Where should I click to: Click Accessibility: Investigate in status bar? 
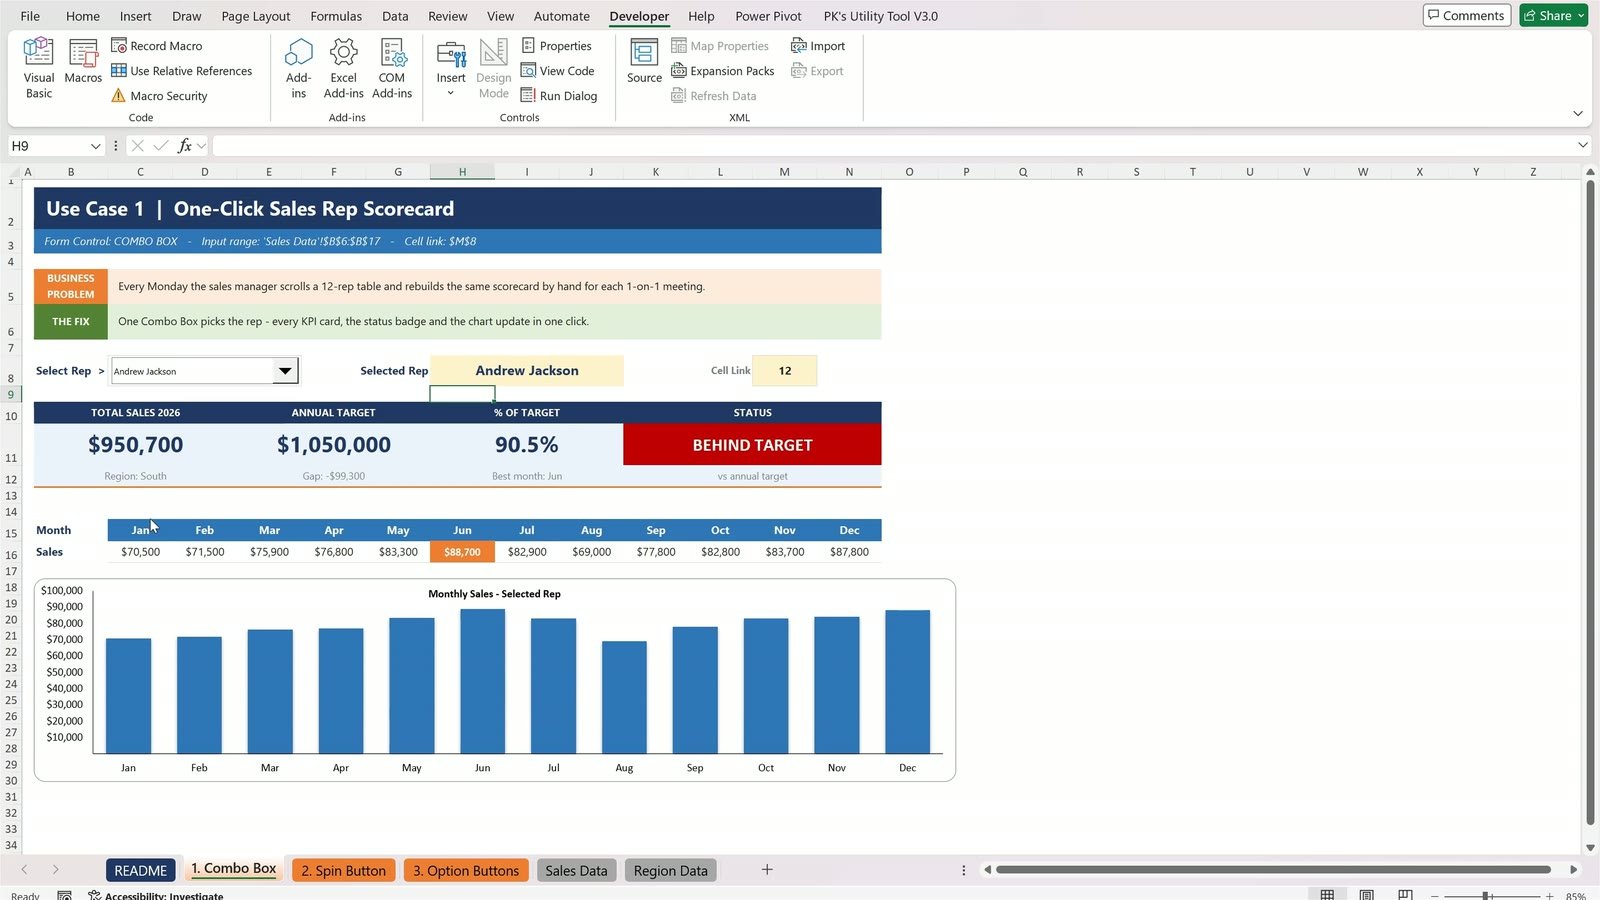pos(156,896)
